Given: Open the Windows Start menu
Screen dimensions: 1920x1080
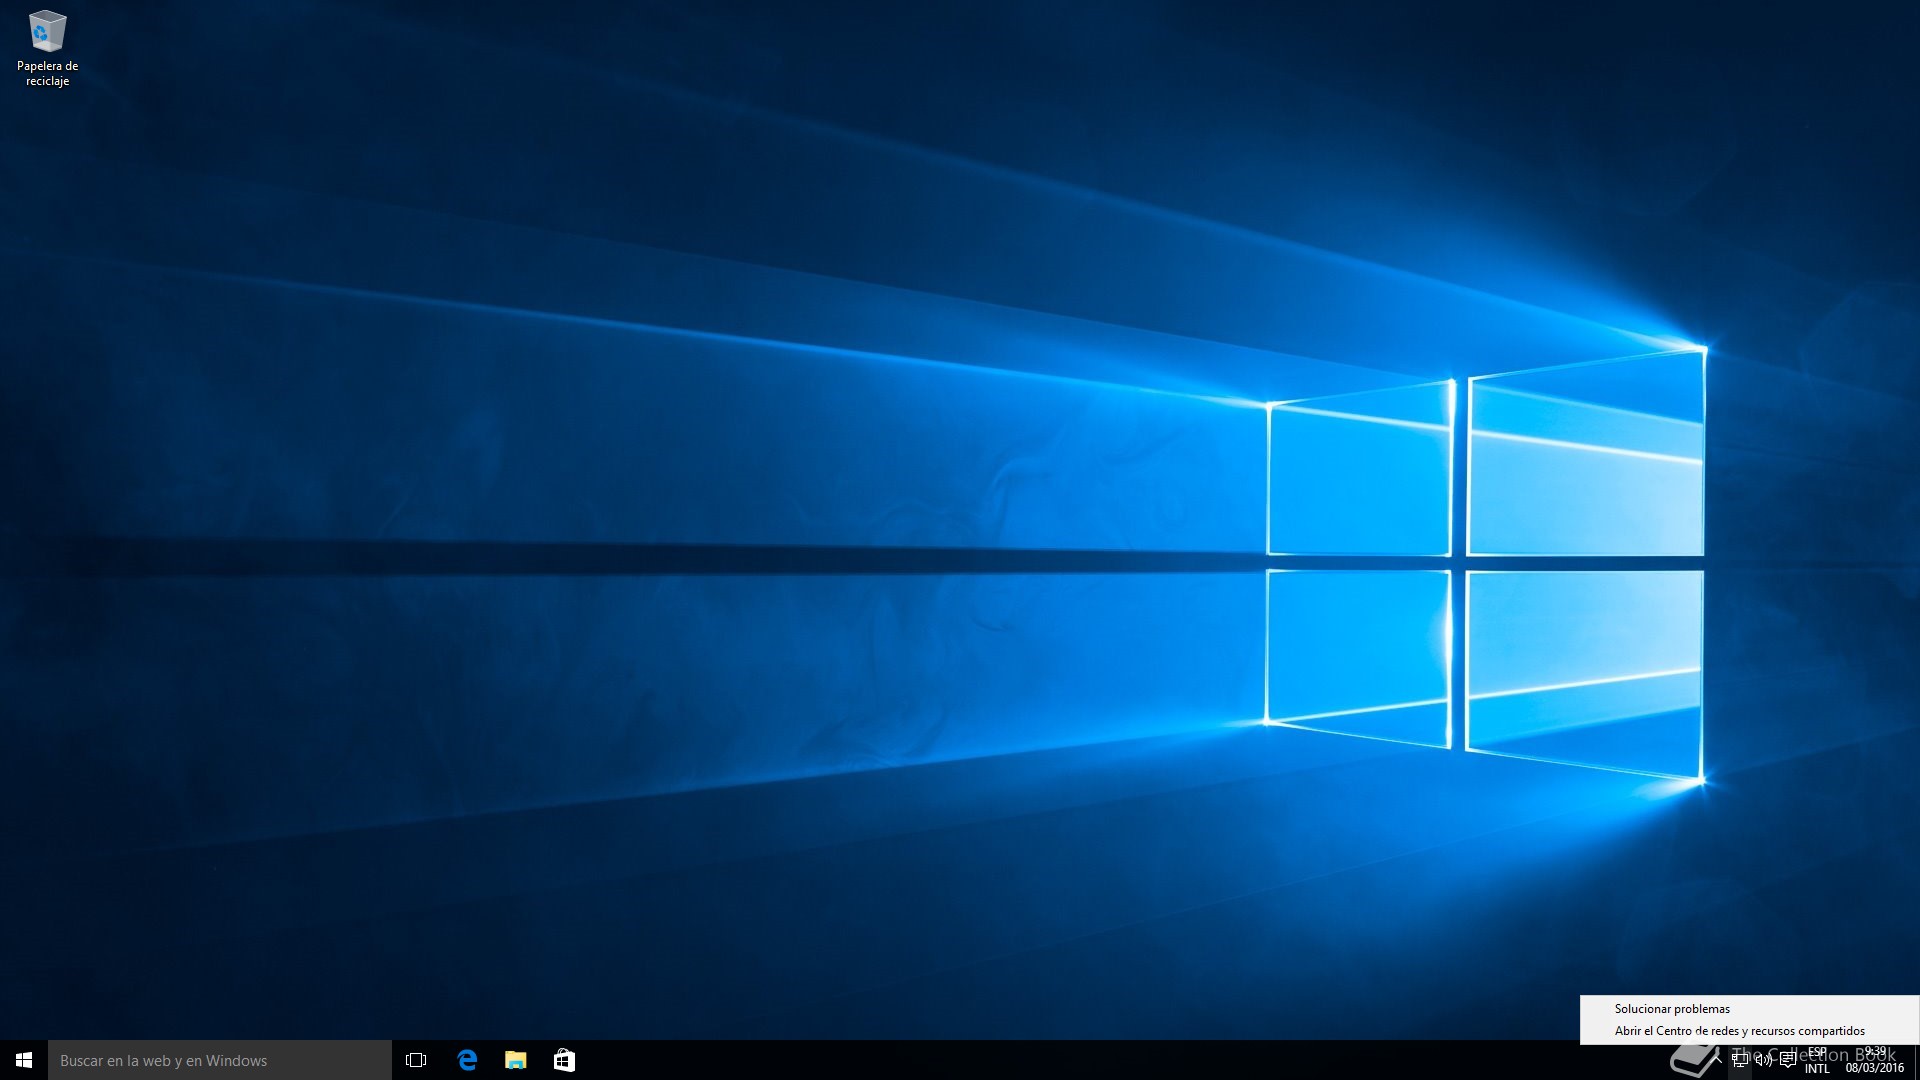Looking at the screenshot, I should pos(24,1060).
